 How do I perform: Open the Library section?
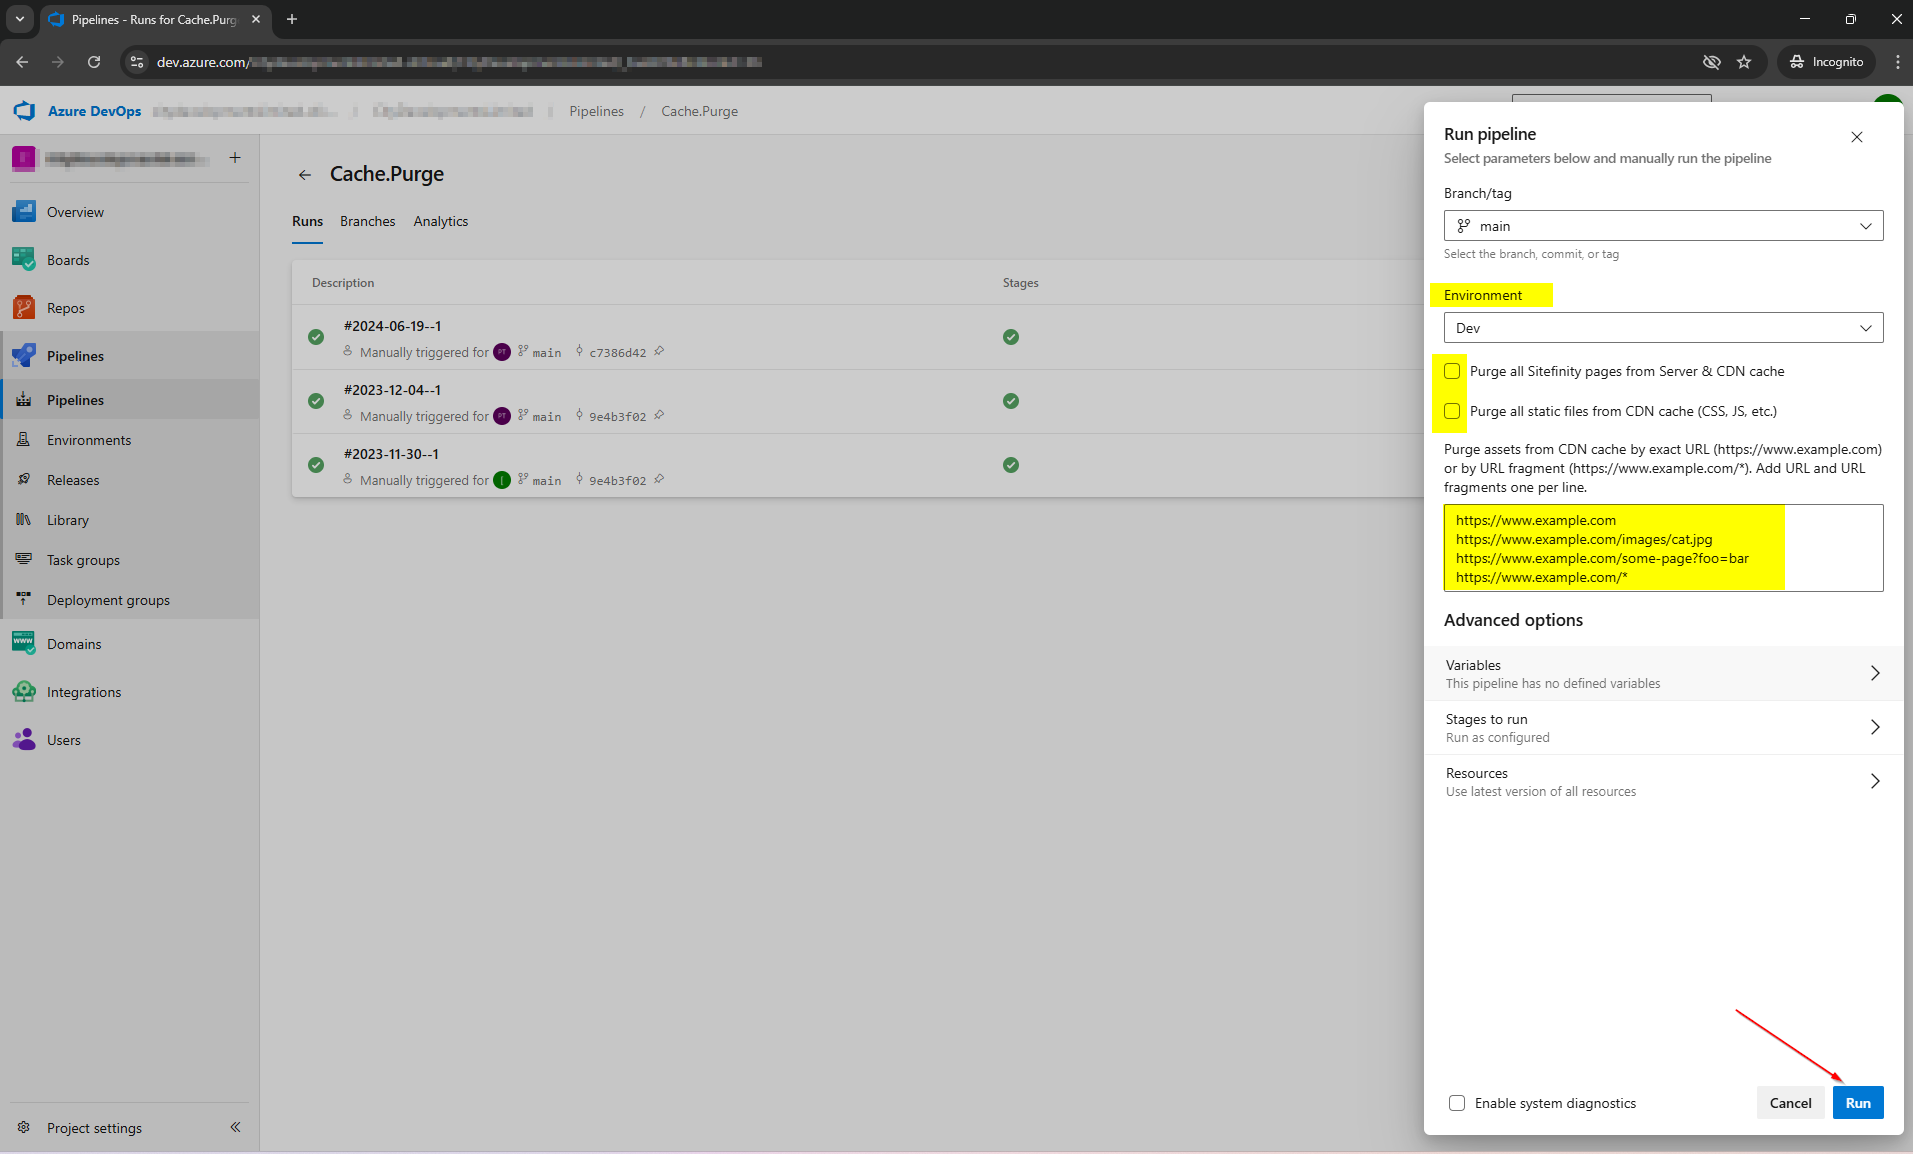tap(68, 519)
